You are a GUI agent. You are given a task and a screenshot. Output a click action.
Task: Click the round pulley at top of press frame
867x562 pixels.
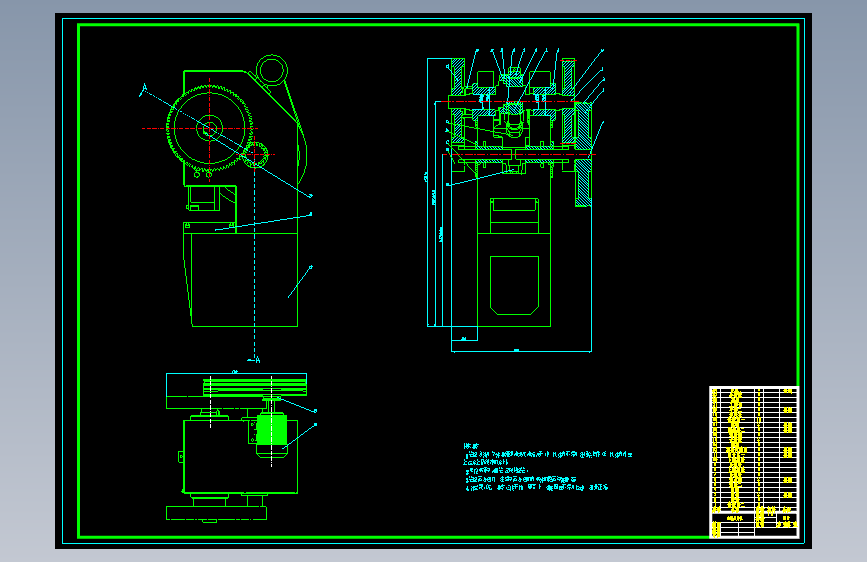[271, 70]
